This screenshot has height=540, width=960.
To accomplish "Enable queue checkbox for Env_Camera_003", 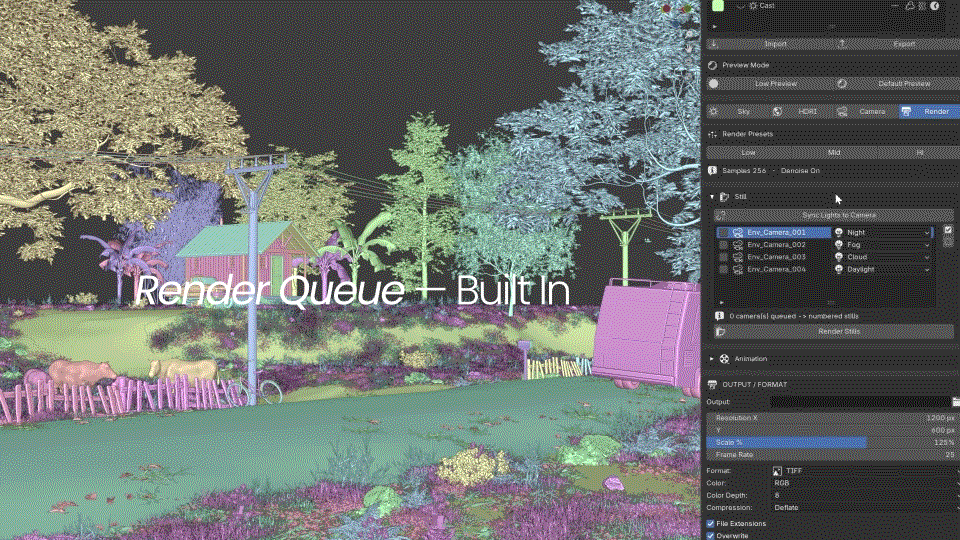I will pyautogui.click(x=724, y=257).
